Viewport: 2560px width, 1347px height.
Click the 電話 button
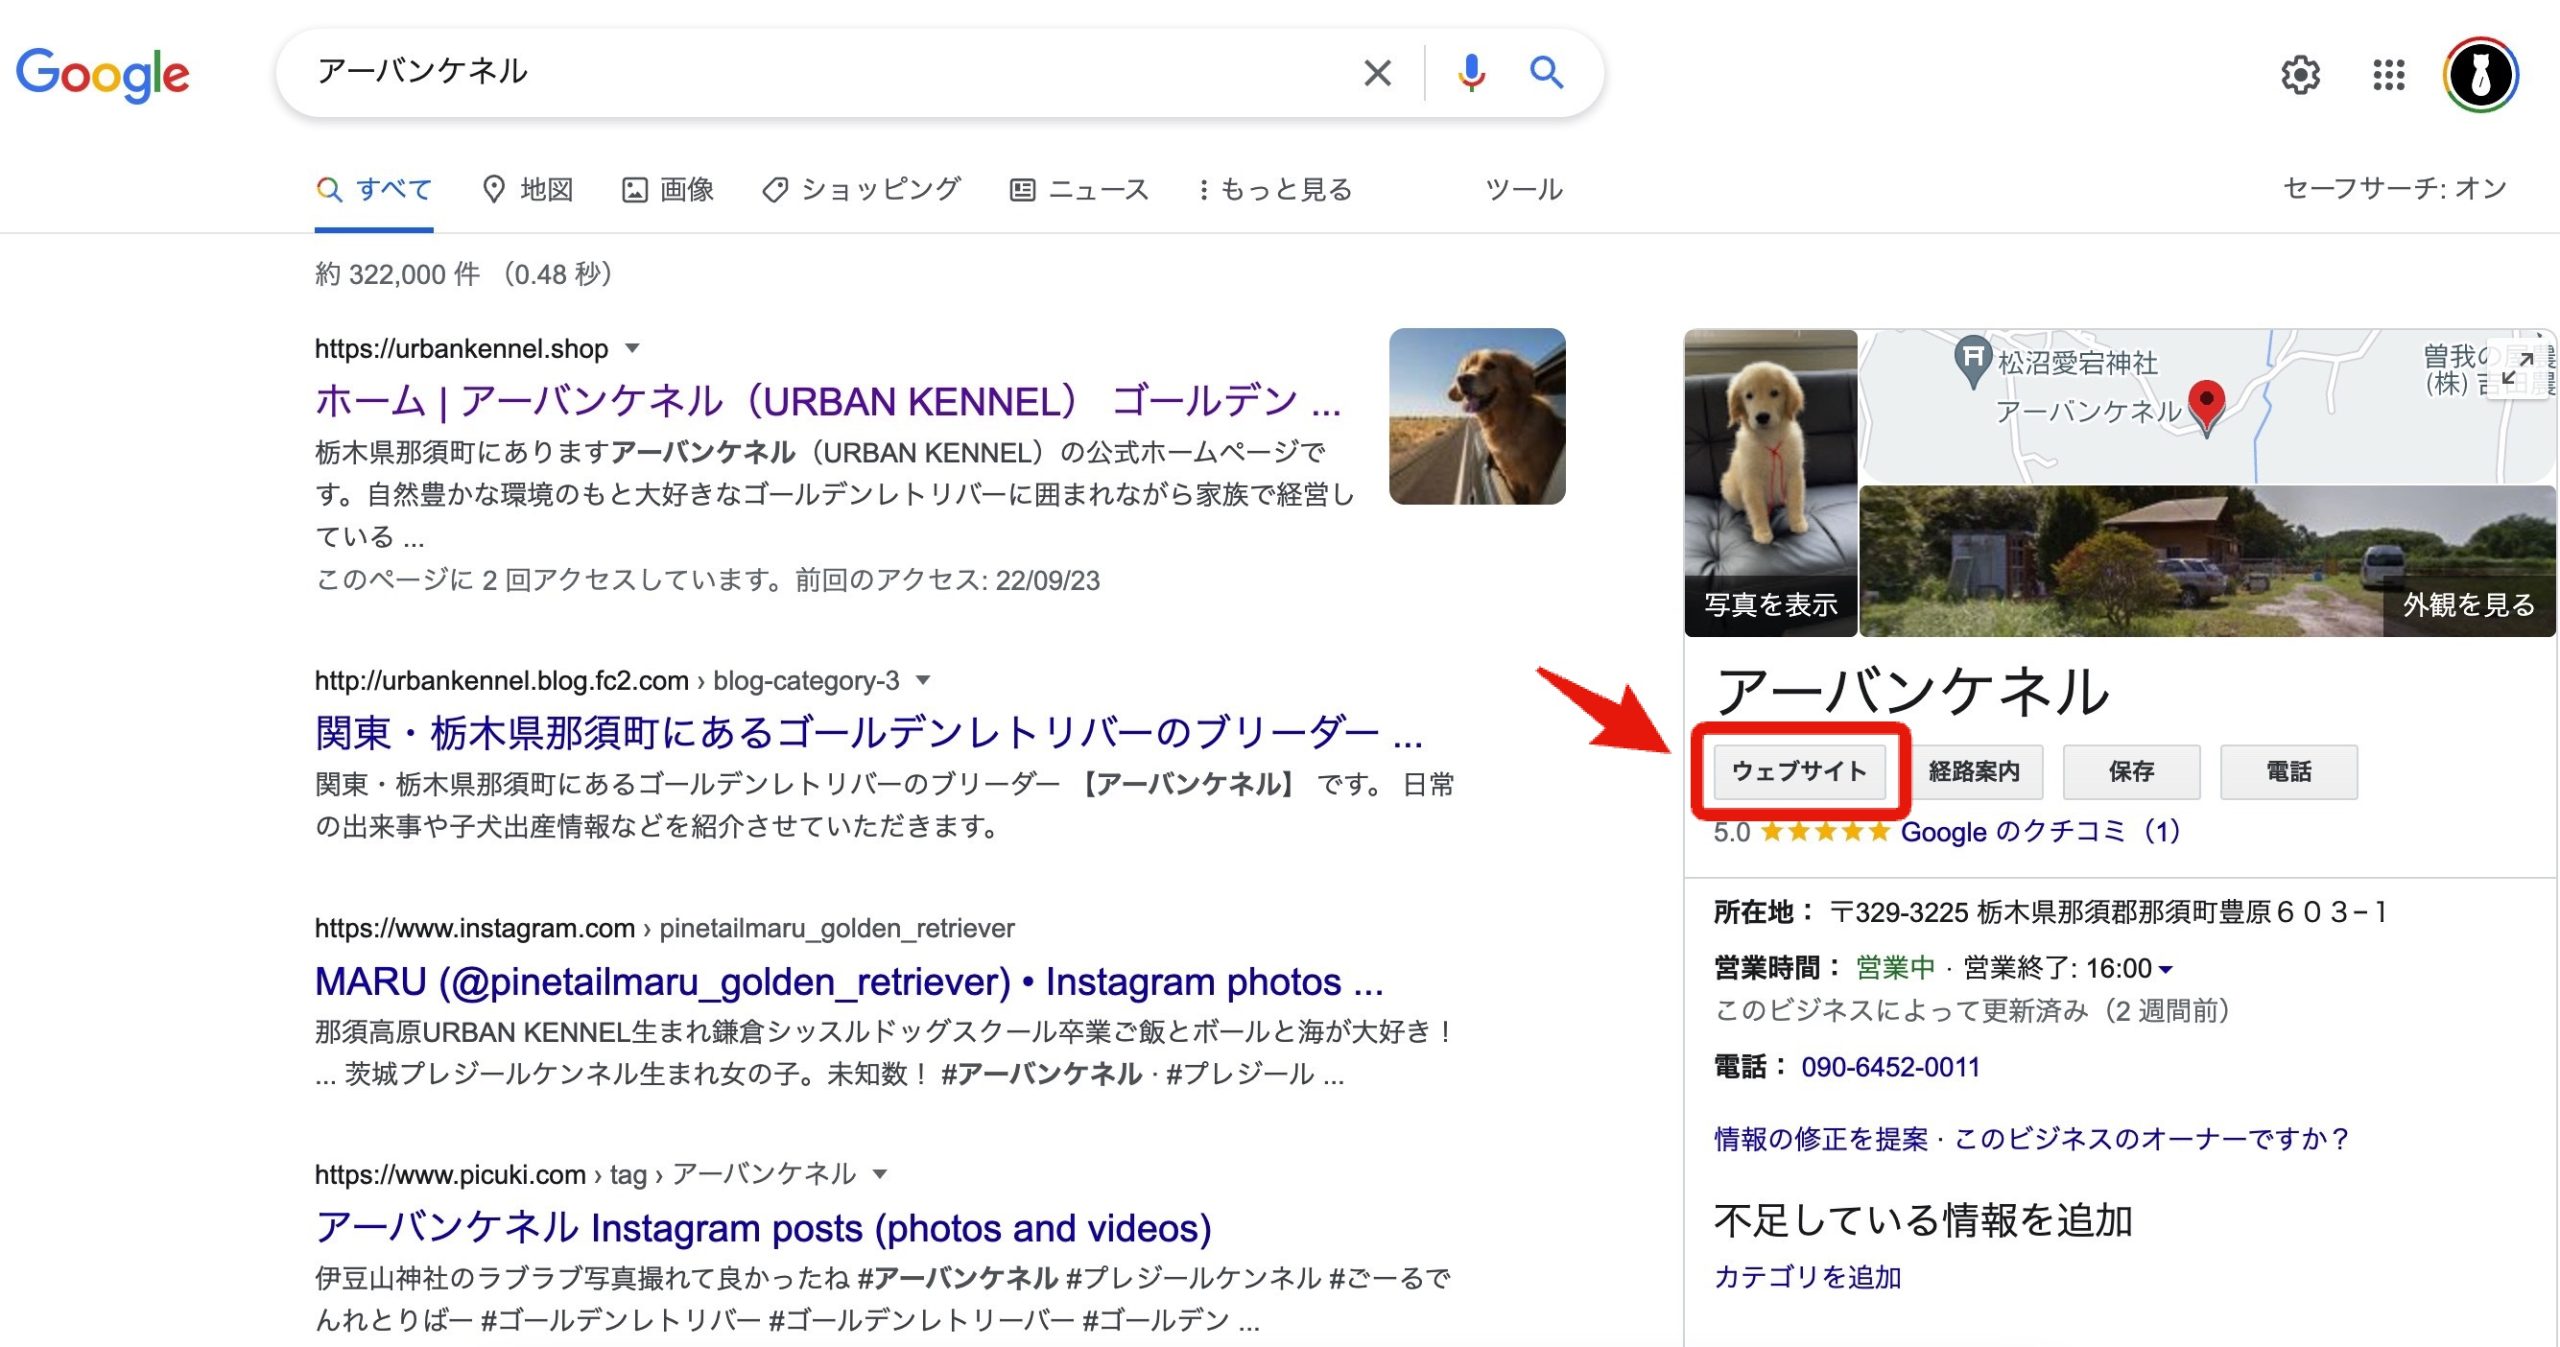tap(2288, 771)
